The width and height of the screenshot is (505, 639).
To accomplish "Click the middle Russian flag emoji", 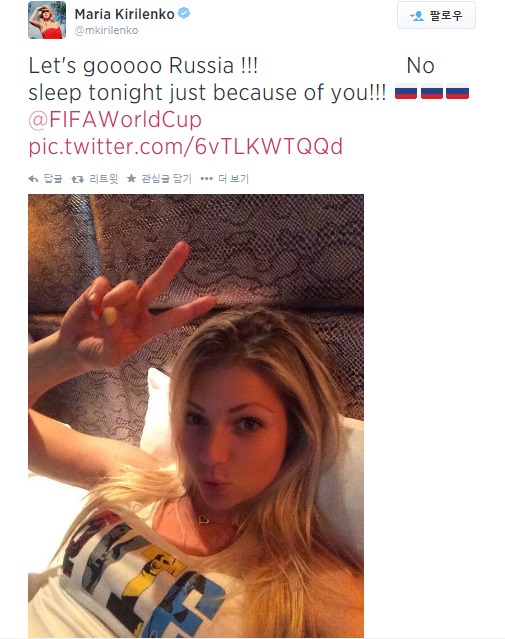I will tap(432, 92).
